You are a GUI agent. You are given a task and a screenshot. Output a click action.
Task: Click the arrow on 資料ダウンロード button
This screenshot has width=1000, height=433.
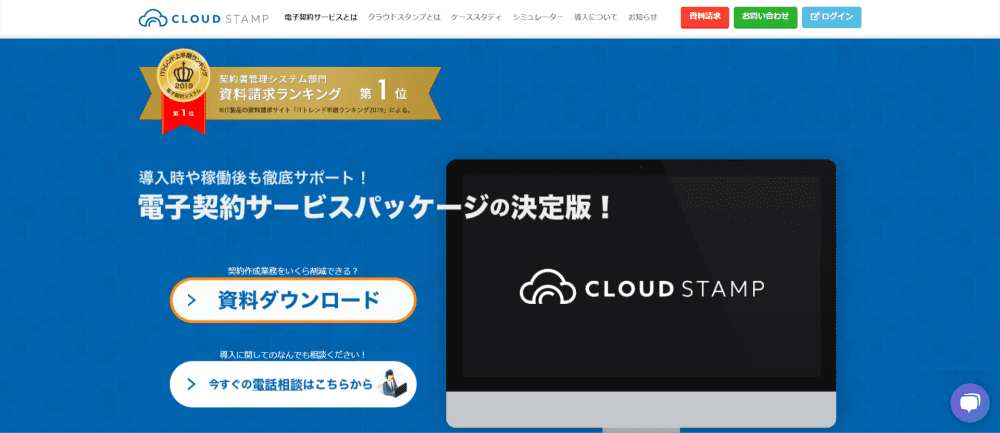192,300
